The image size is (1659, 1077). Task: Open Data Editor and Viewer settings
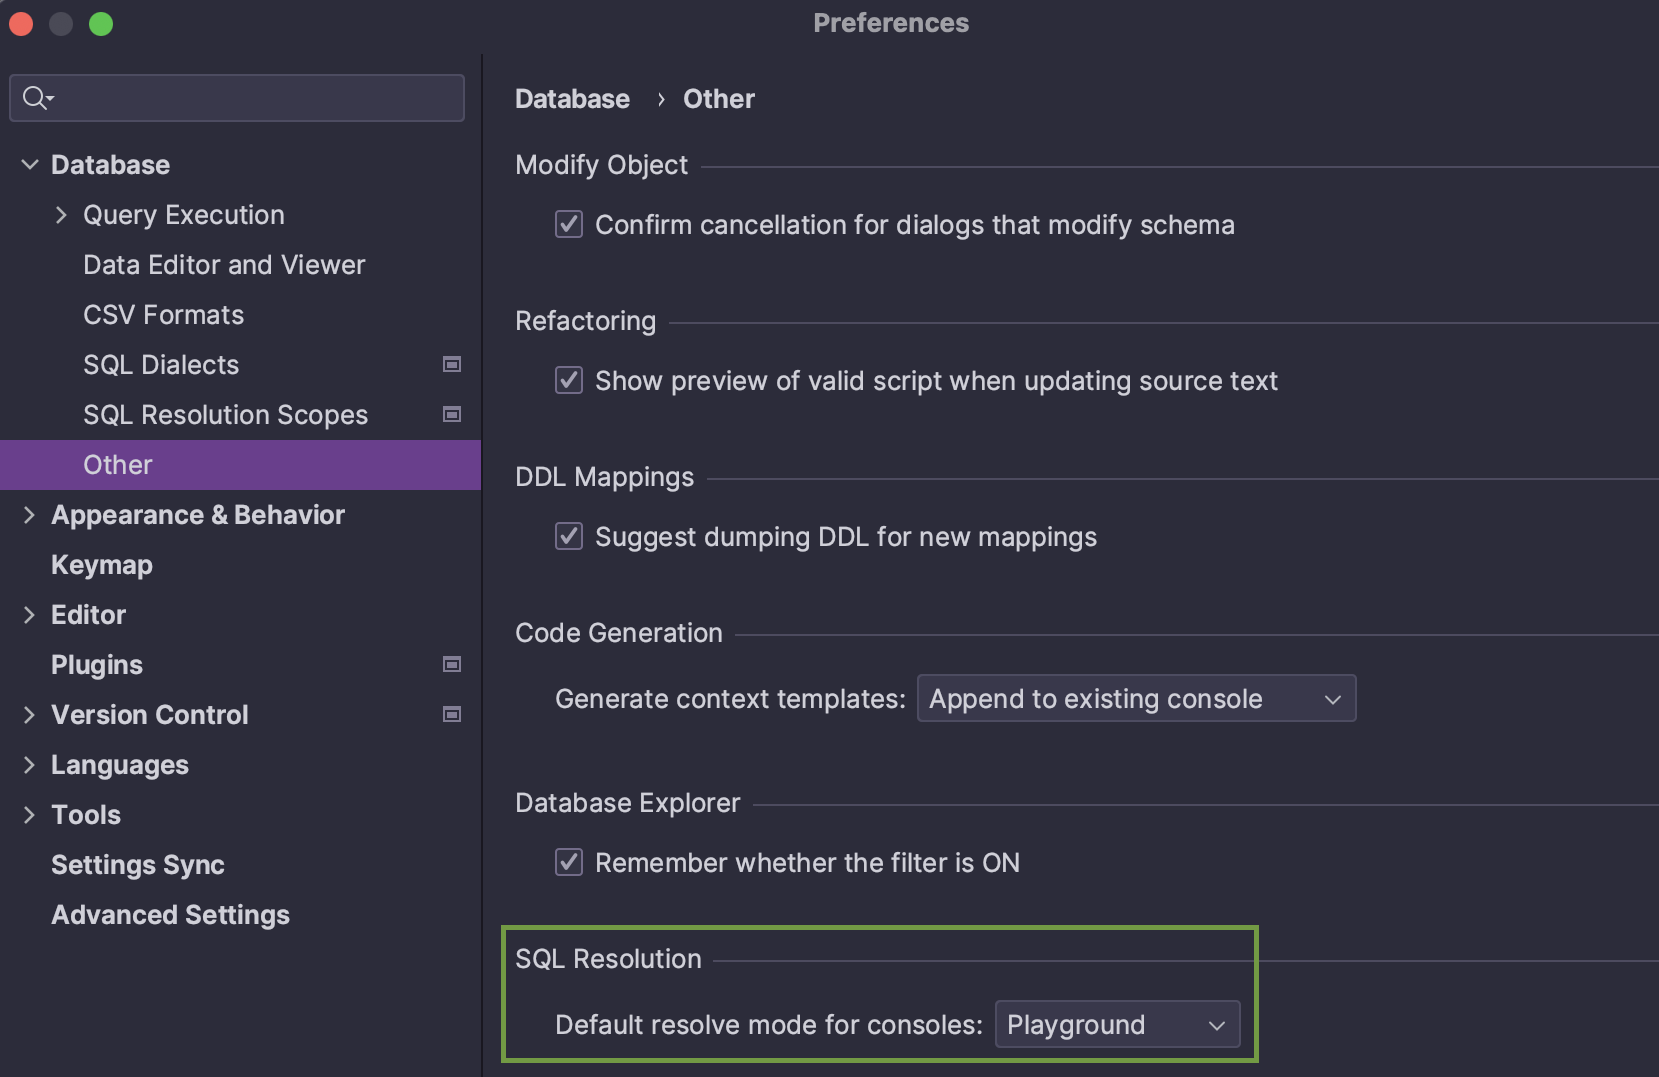click(224, 264)
